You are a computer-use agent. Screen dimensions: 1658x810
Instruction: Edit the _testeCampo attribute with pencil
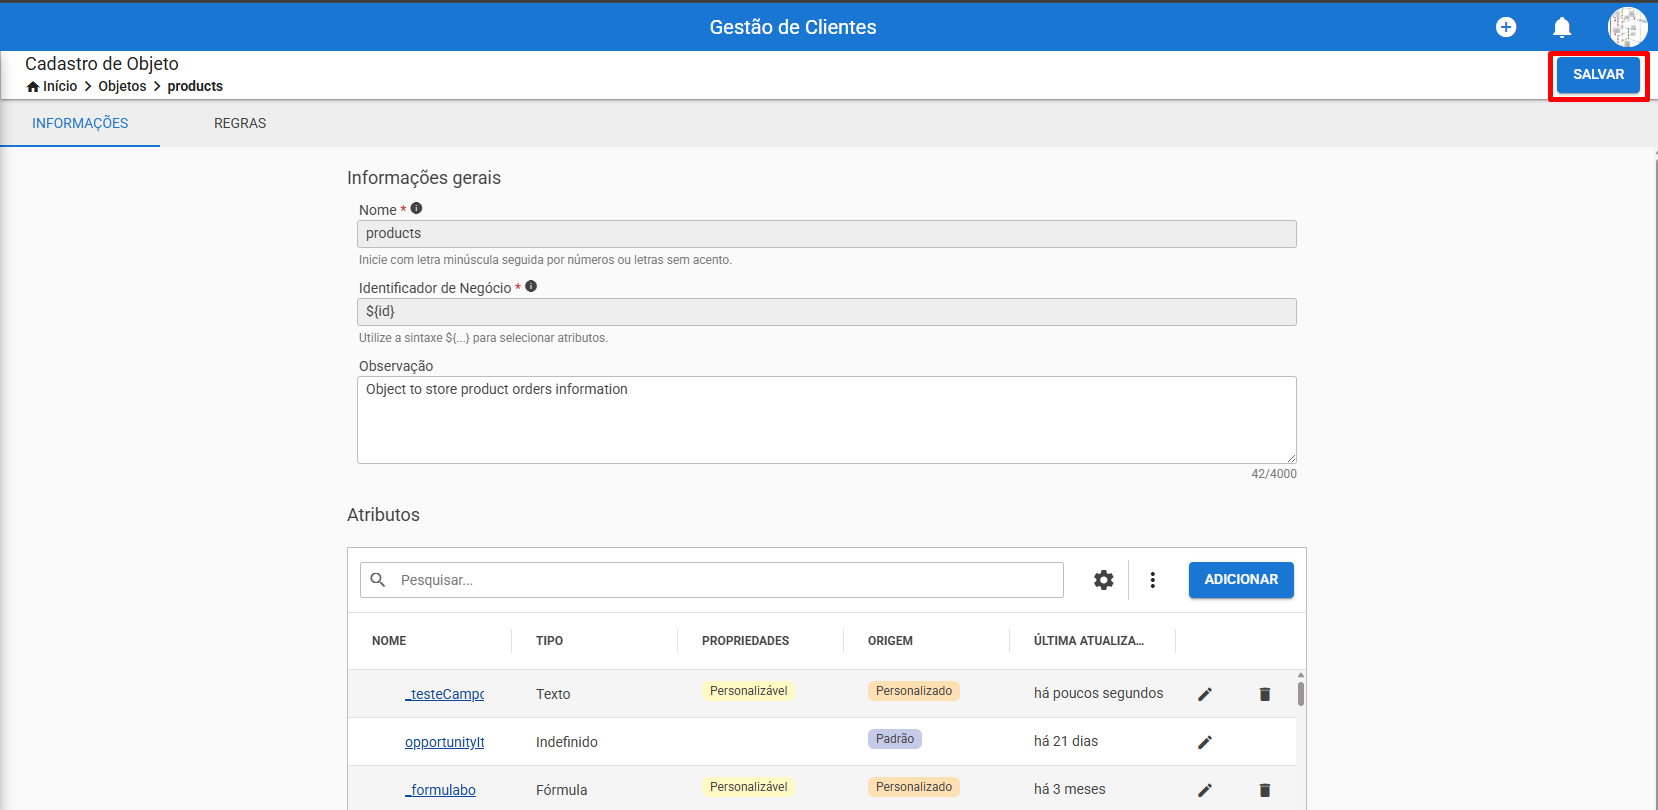tap(1205, 694)
